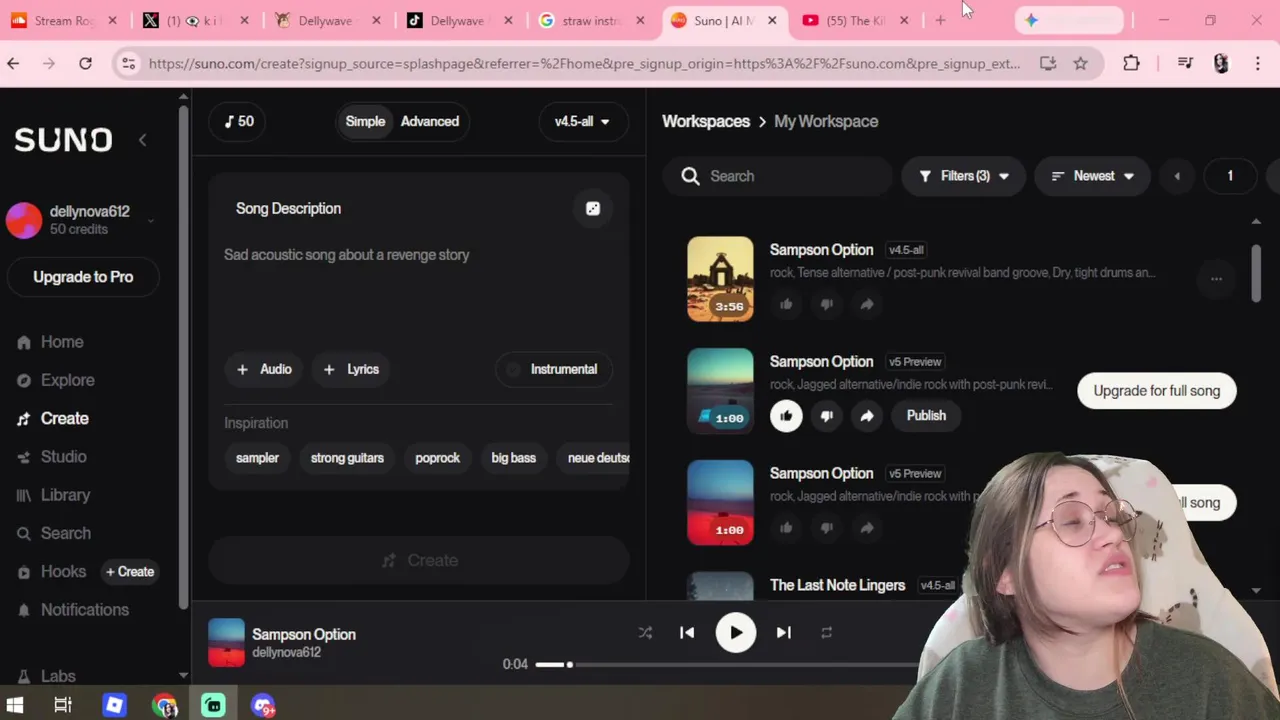Open more options for first Sampson Option
This screenshot has width=1280, height=720.
[1216, 279]
